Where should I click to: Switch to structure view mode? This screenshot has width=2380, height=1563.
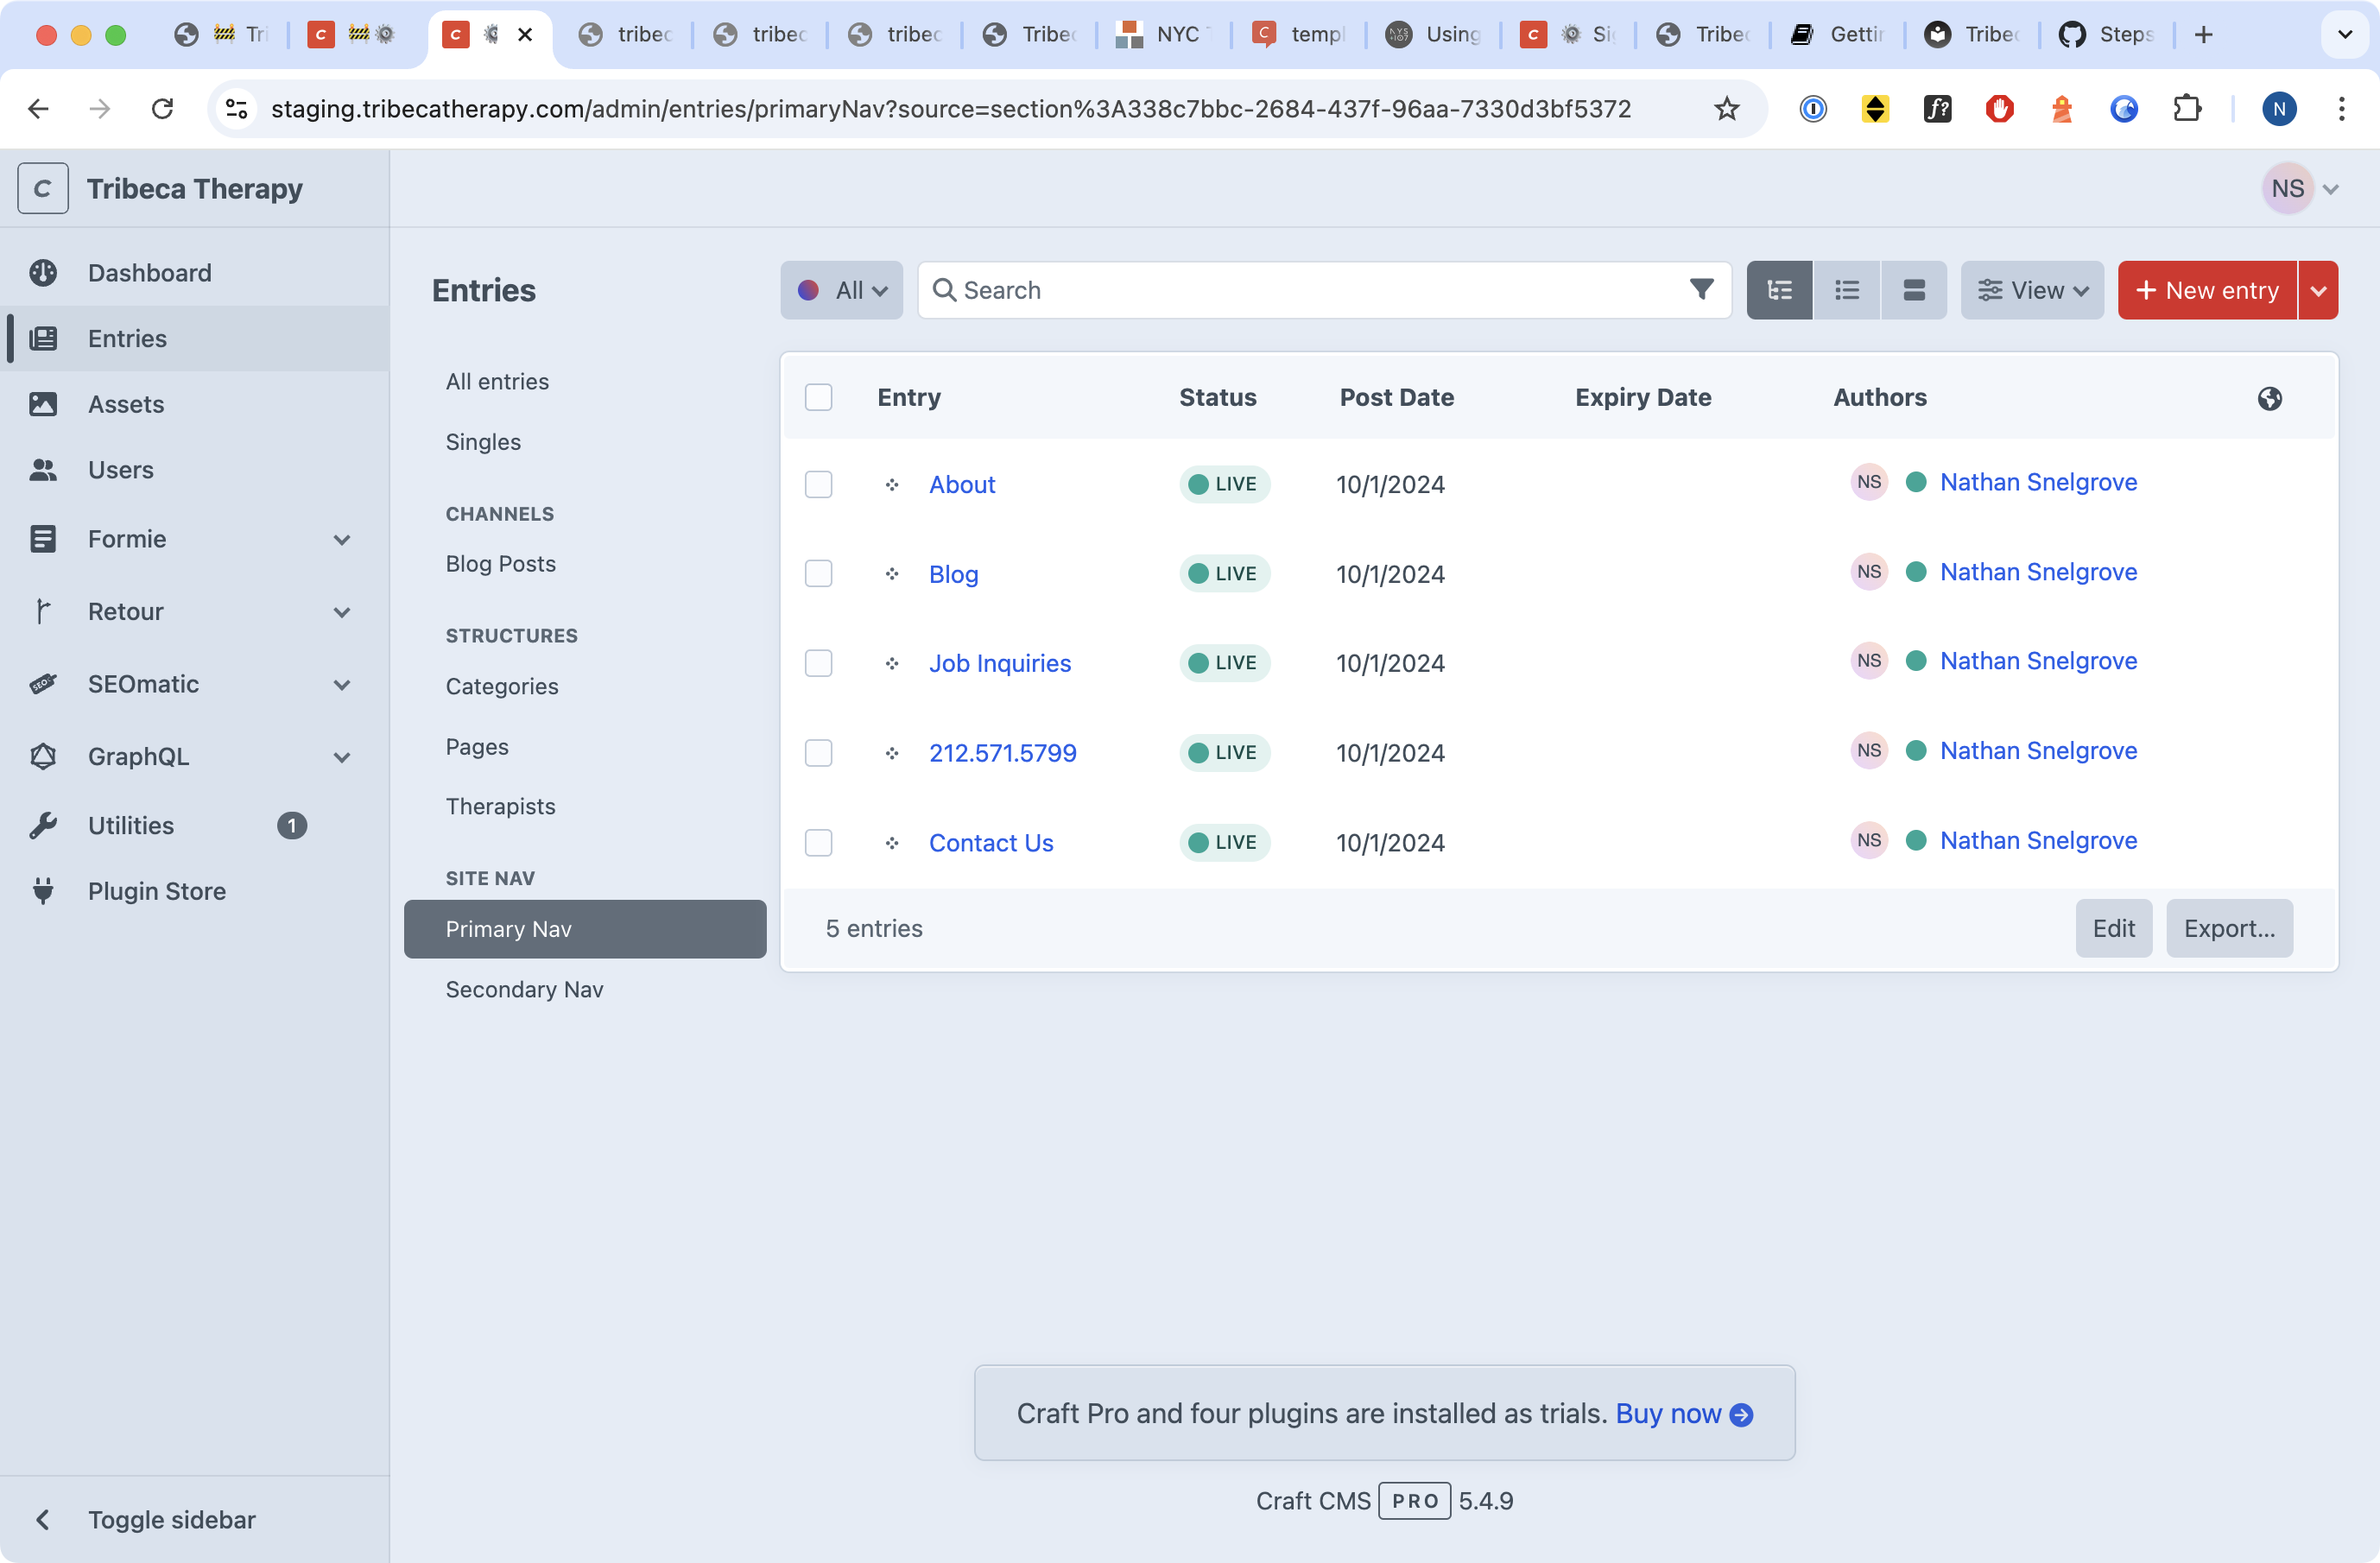coord(1780,290)
